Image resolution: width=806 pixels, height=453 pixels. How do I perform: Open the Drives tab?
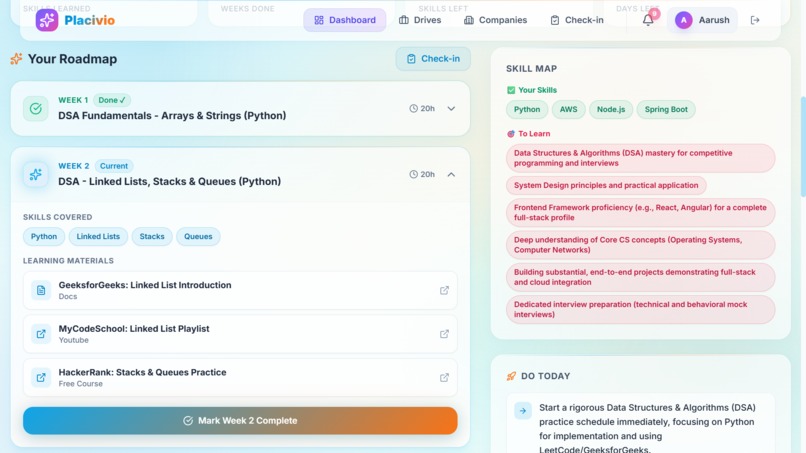click(420, 20)
